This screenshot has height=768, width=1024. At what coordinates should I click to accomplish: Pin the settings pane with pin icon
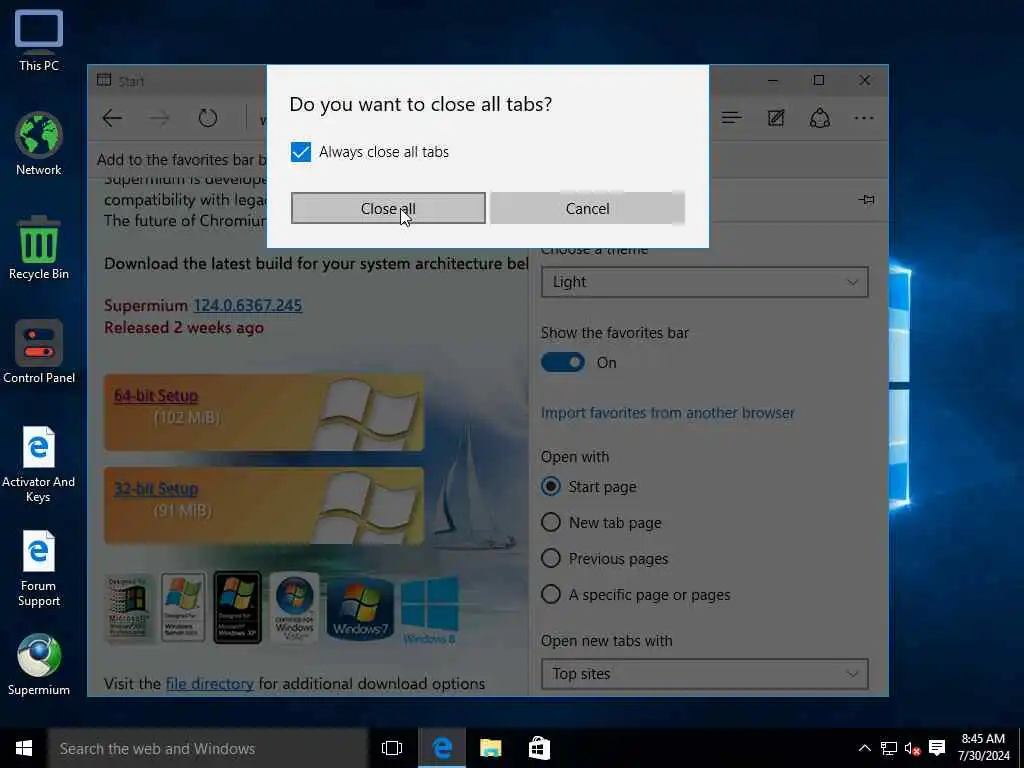point(867,200)
